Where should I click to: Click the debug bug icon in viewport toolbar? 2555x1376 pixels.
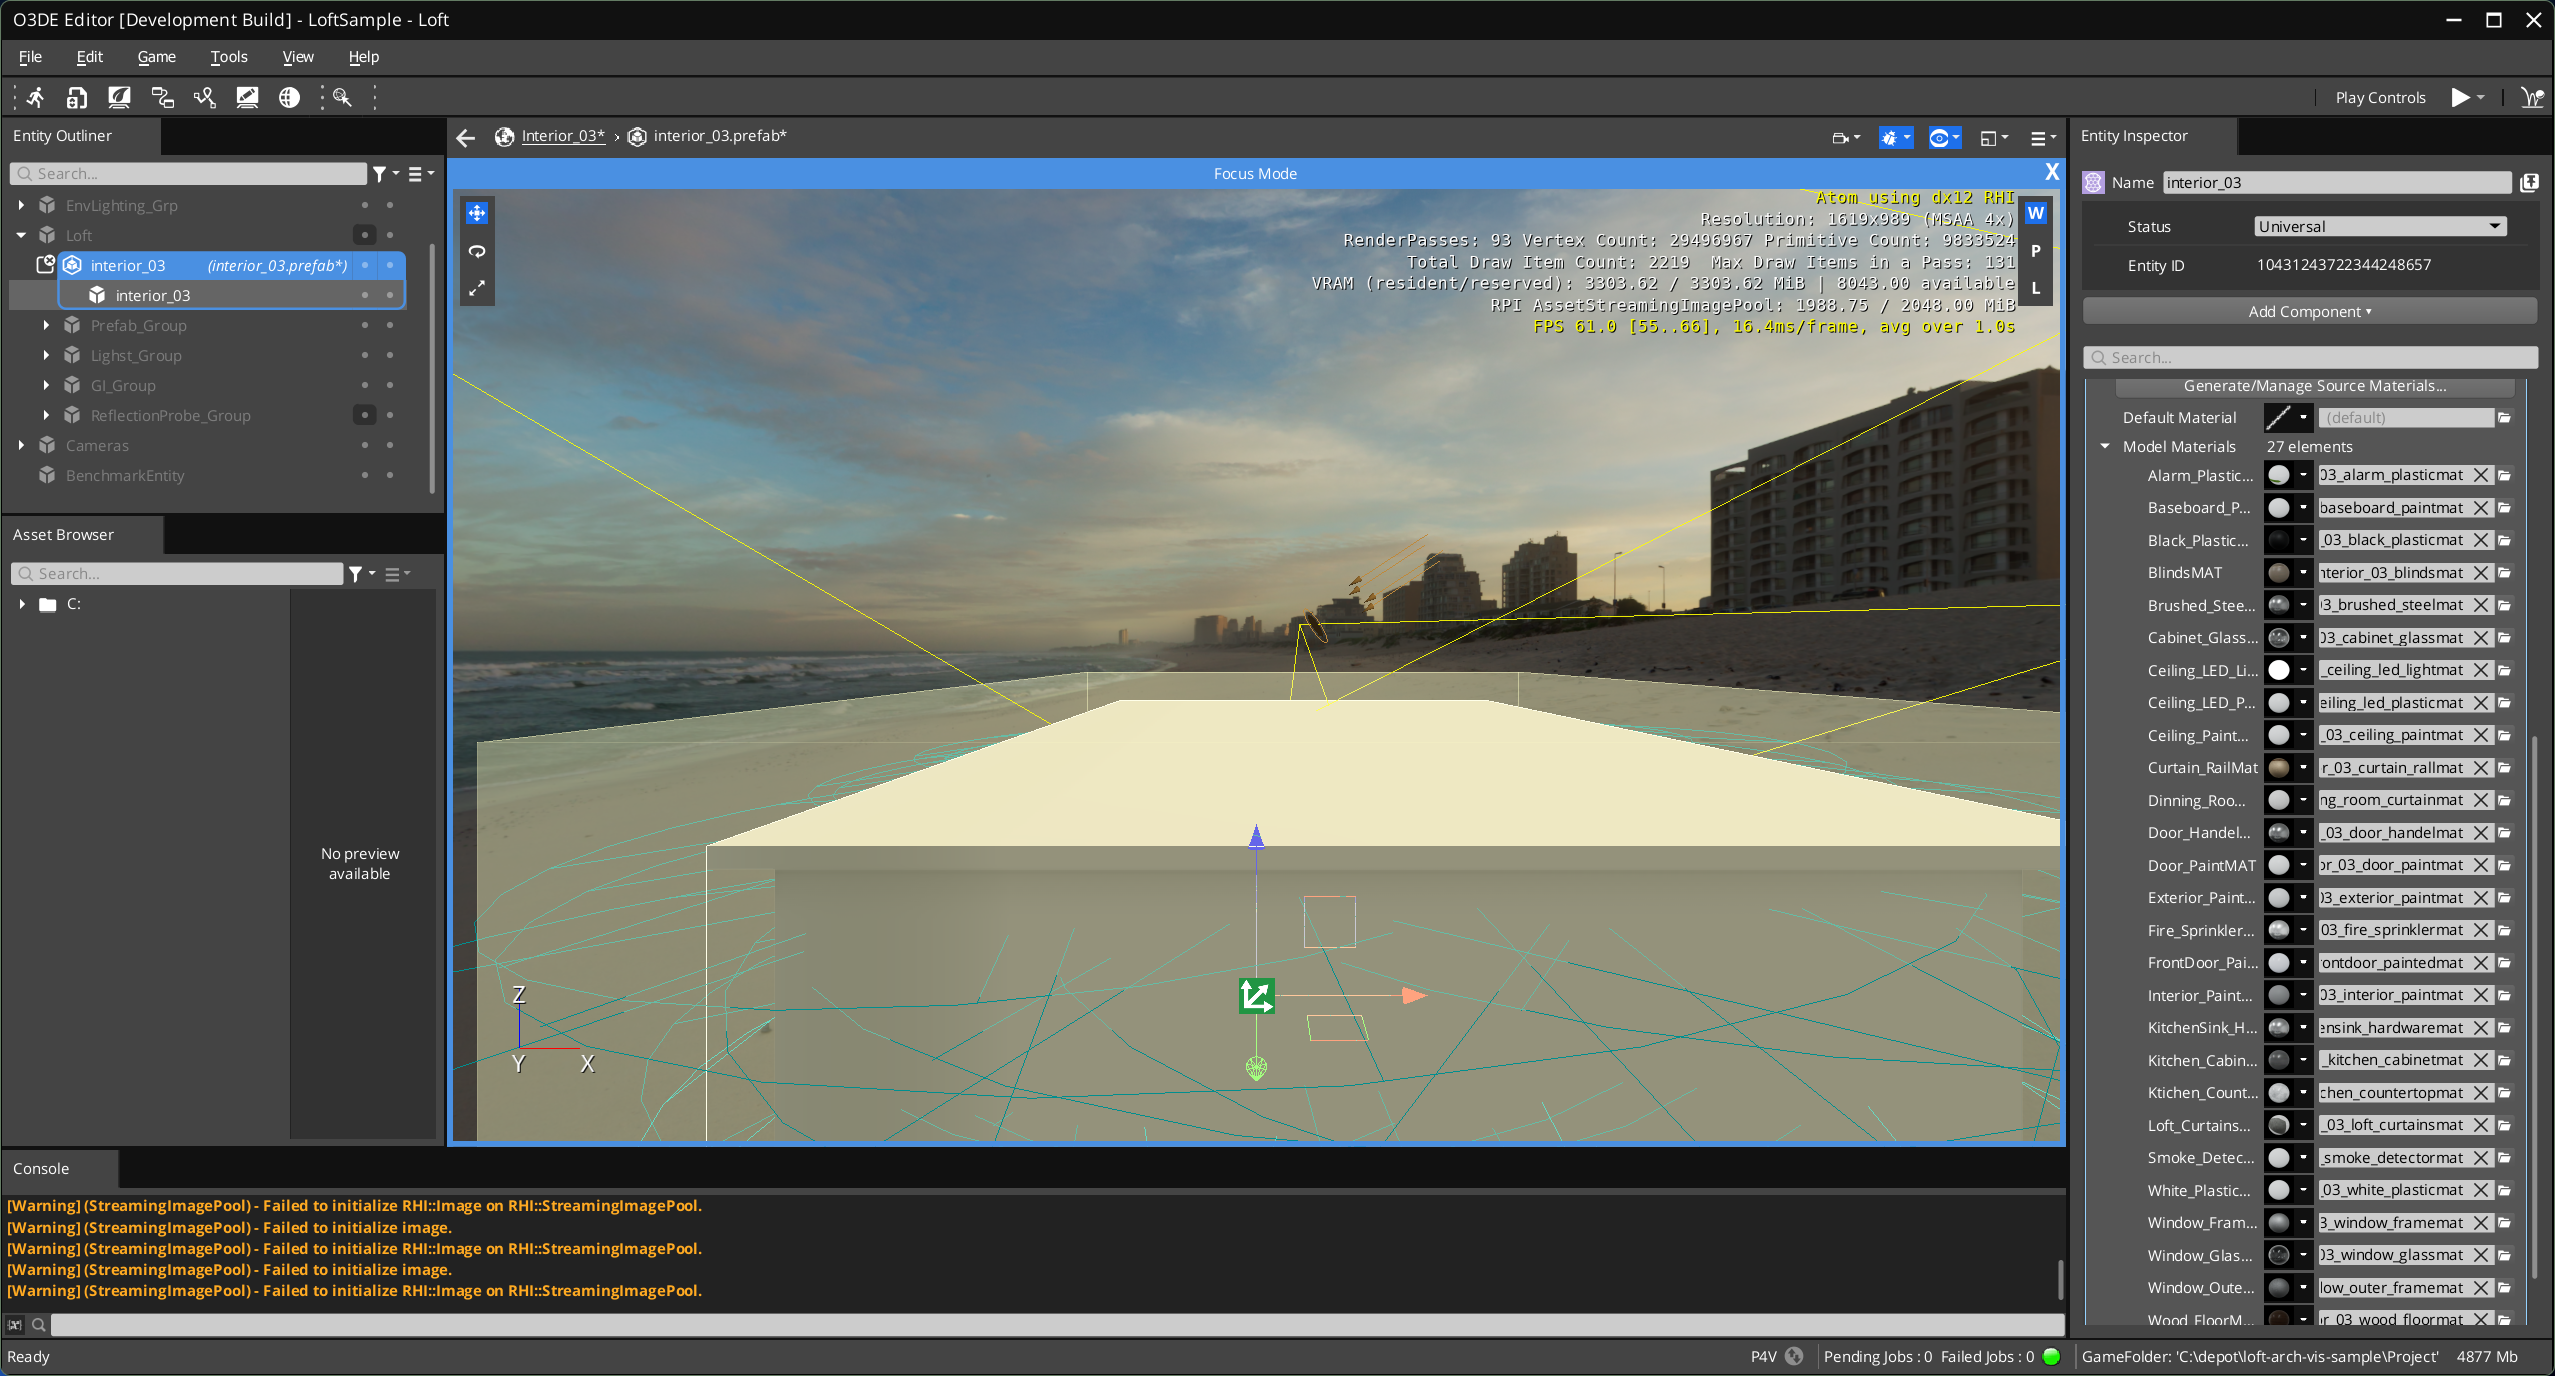1889,138
